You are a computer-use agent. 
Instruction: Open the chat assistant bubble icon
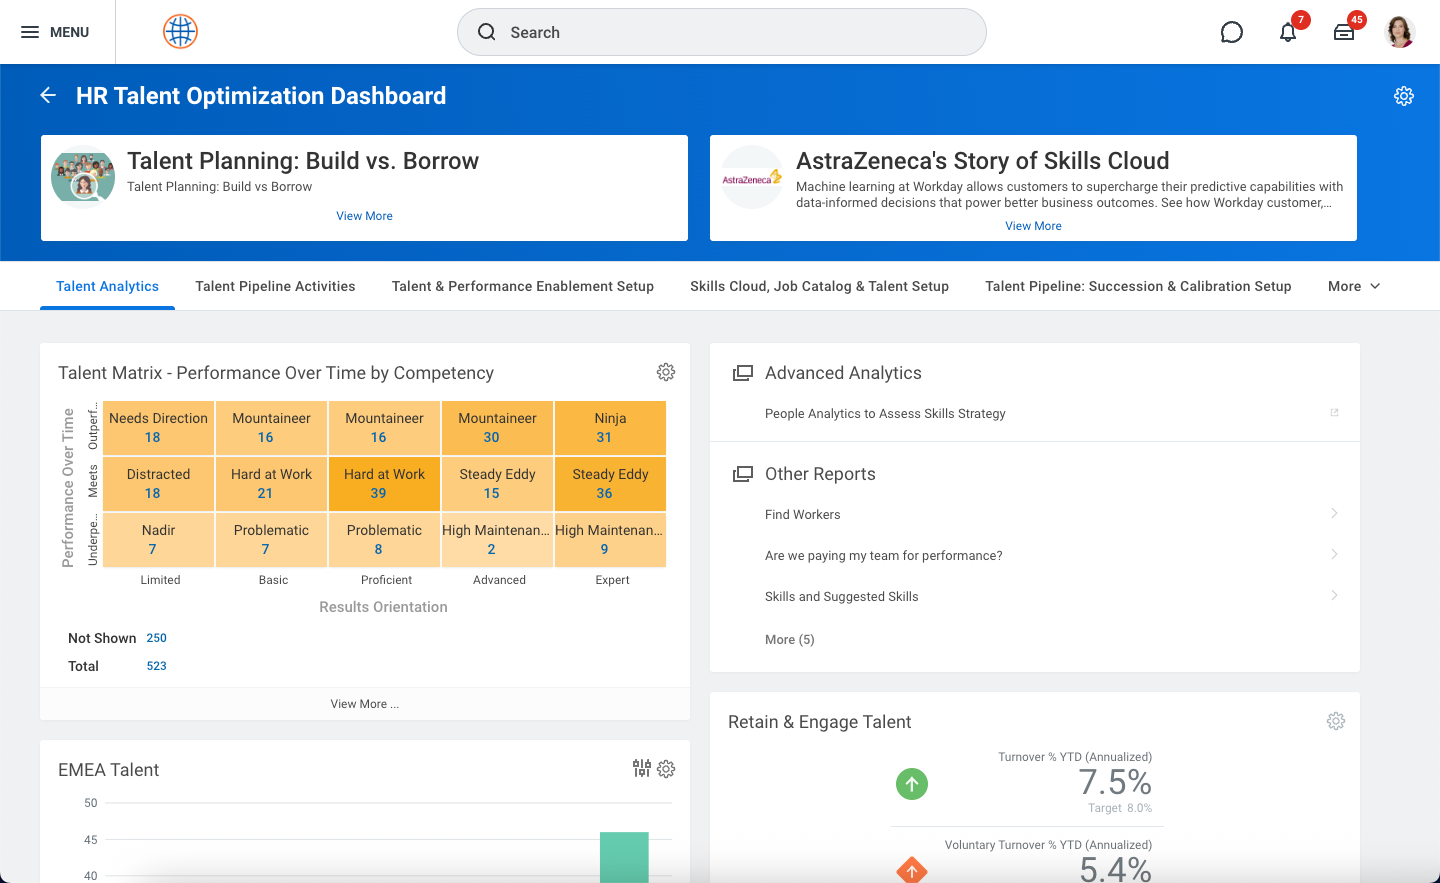coord(1232,33)
